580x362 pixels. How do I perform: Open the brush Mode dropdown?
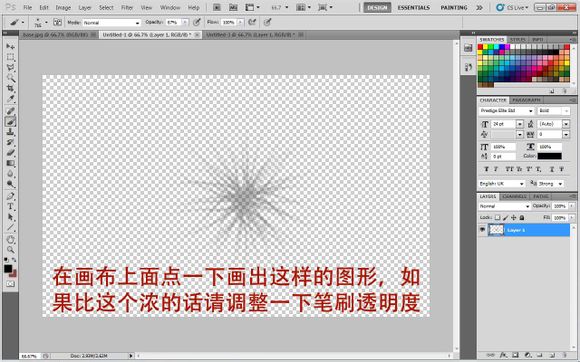(x=111, y=23)
